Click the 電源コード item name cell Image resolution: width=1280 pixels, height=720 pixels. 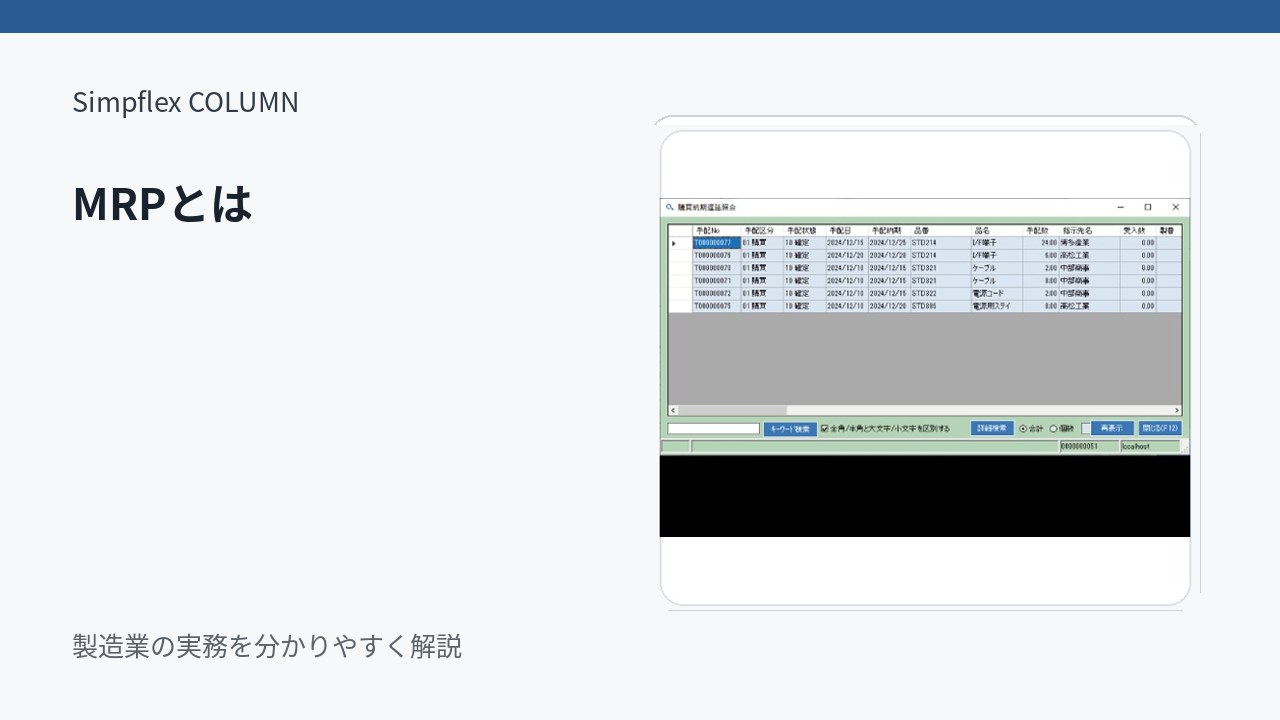[x=996, y=294]
